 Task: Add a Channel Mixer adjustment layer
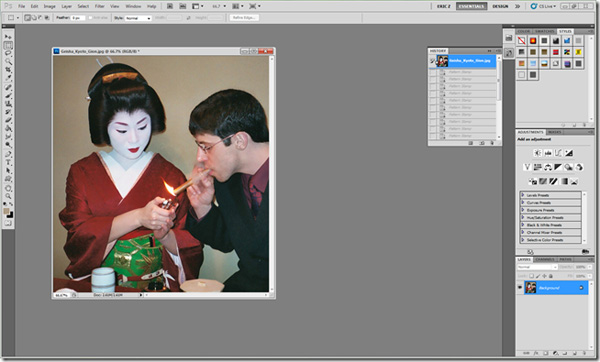579,167
